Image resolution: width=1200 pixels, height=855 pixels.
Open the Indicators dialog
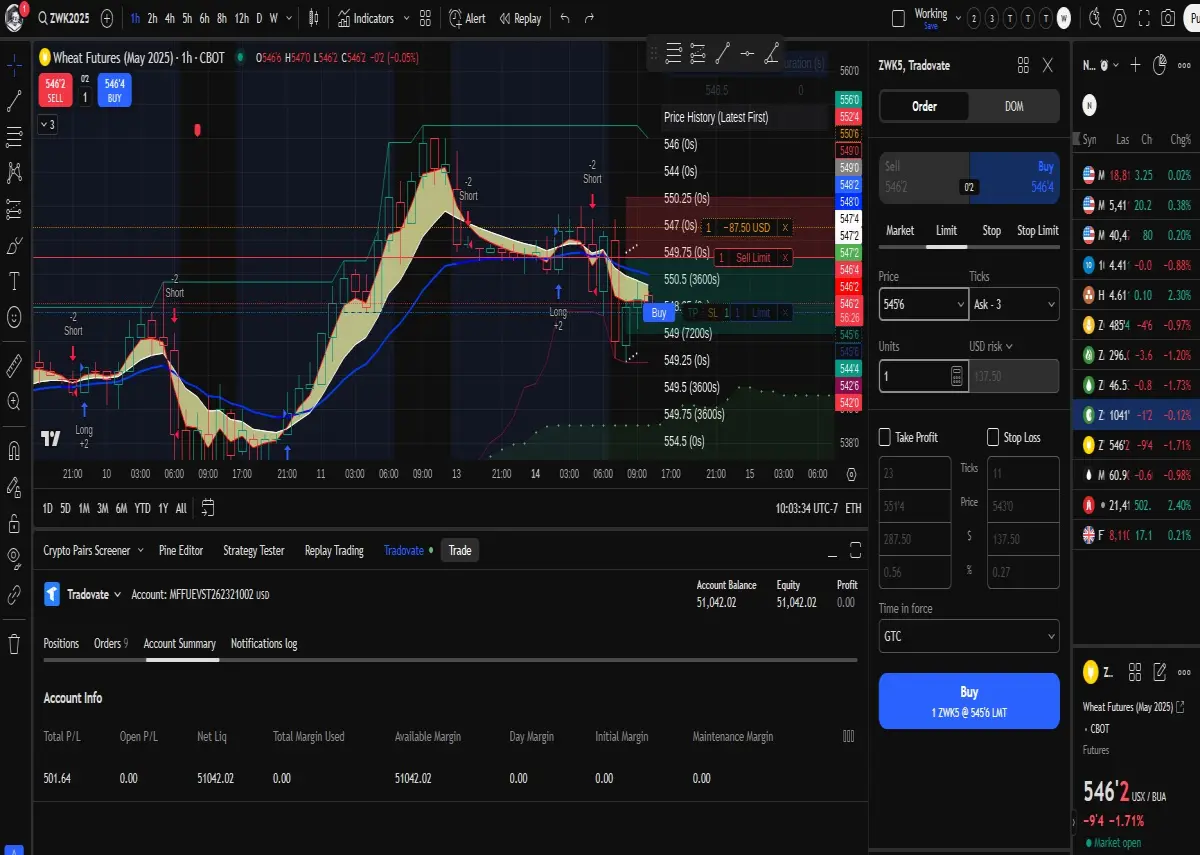[x=366, y=18]
